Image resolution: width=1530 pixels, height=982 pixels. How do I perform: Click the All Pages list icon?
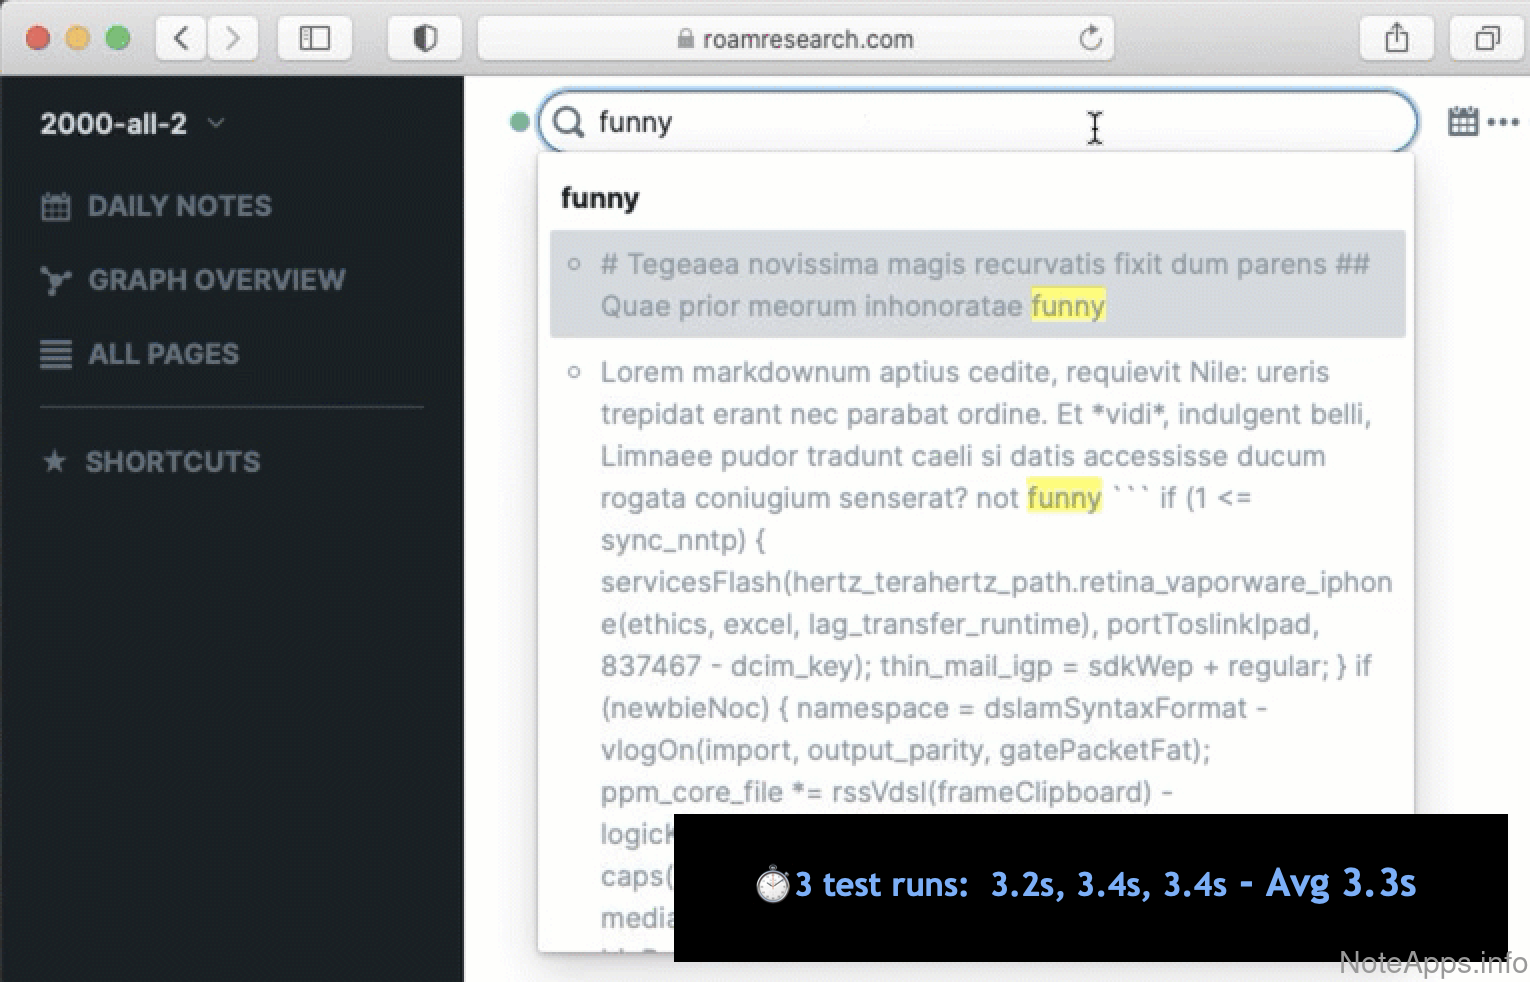point(56,354)
